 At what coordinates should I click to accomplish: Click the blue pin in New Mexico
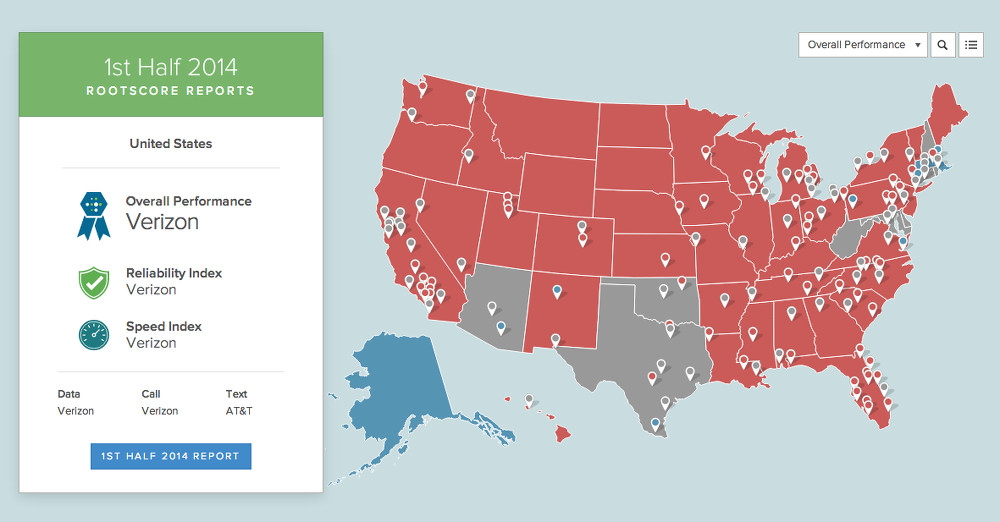click(x=557, y=291)
